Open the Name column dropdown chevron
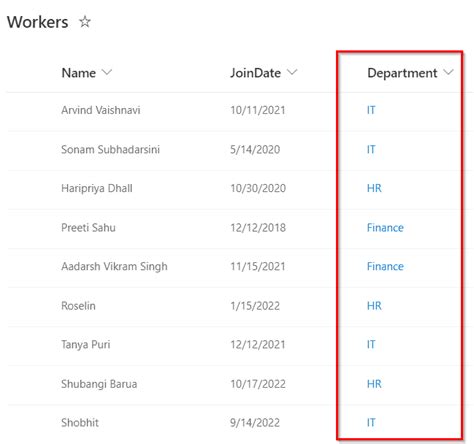474x444 pixels. click(107, 72)
